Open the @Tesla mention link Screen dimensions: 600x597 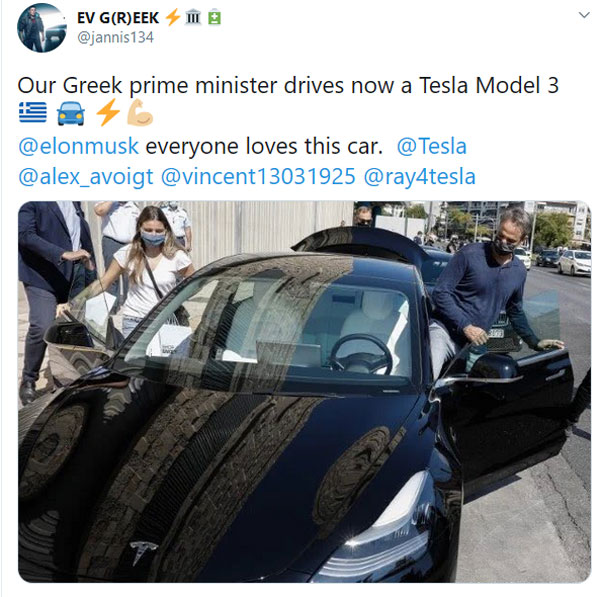[x=432, y=146]
